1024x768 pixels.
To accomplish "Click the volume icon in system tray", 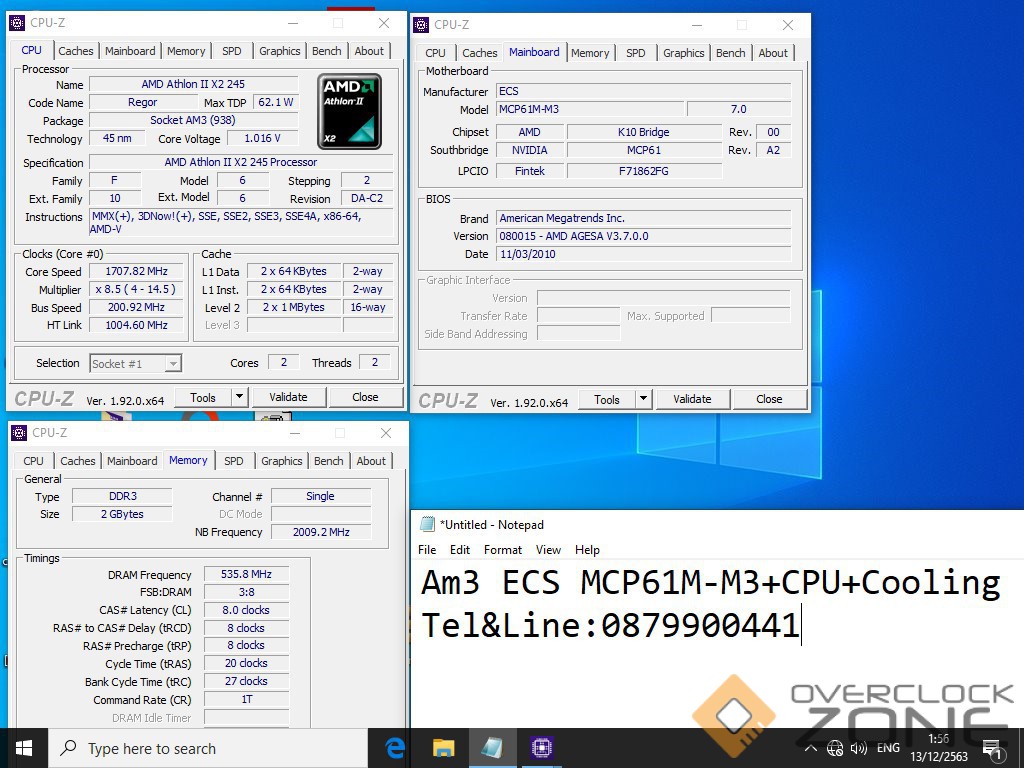I will tap(859, 748).
